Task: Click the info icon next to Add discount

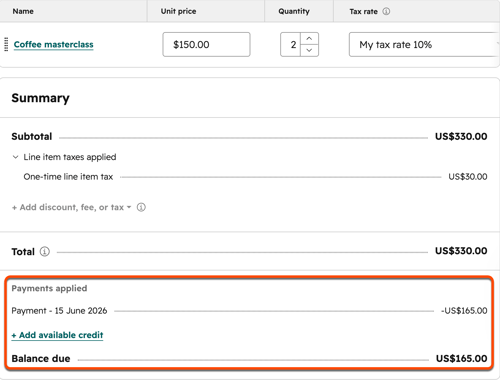Action: coord(141,207)
